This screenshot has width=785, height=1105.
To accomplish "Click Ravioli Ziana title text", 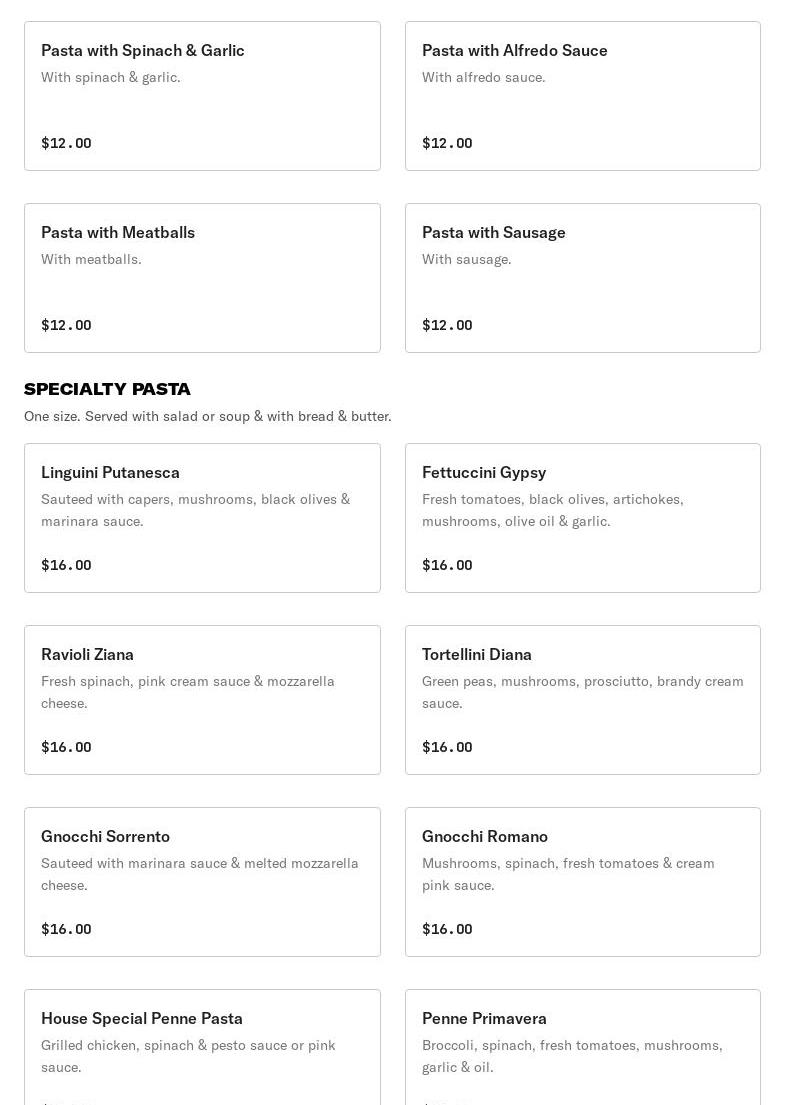I will click(x=87, y=654).
